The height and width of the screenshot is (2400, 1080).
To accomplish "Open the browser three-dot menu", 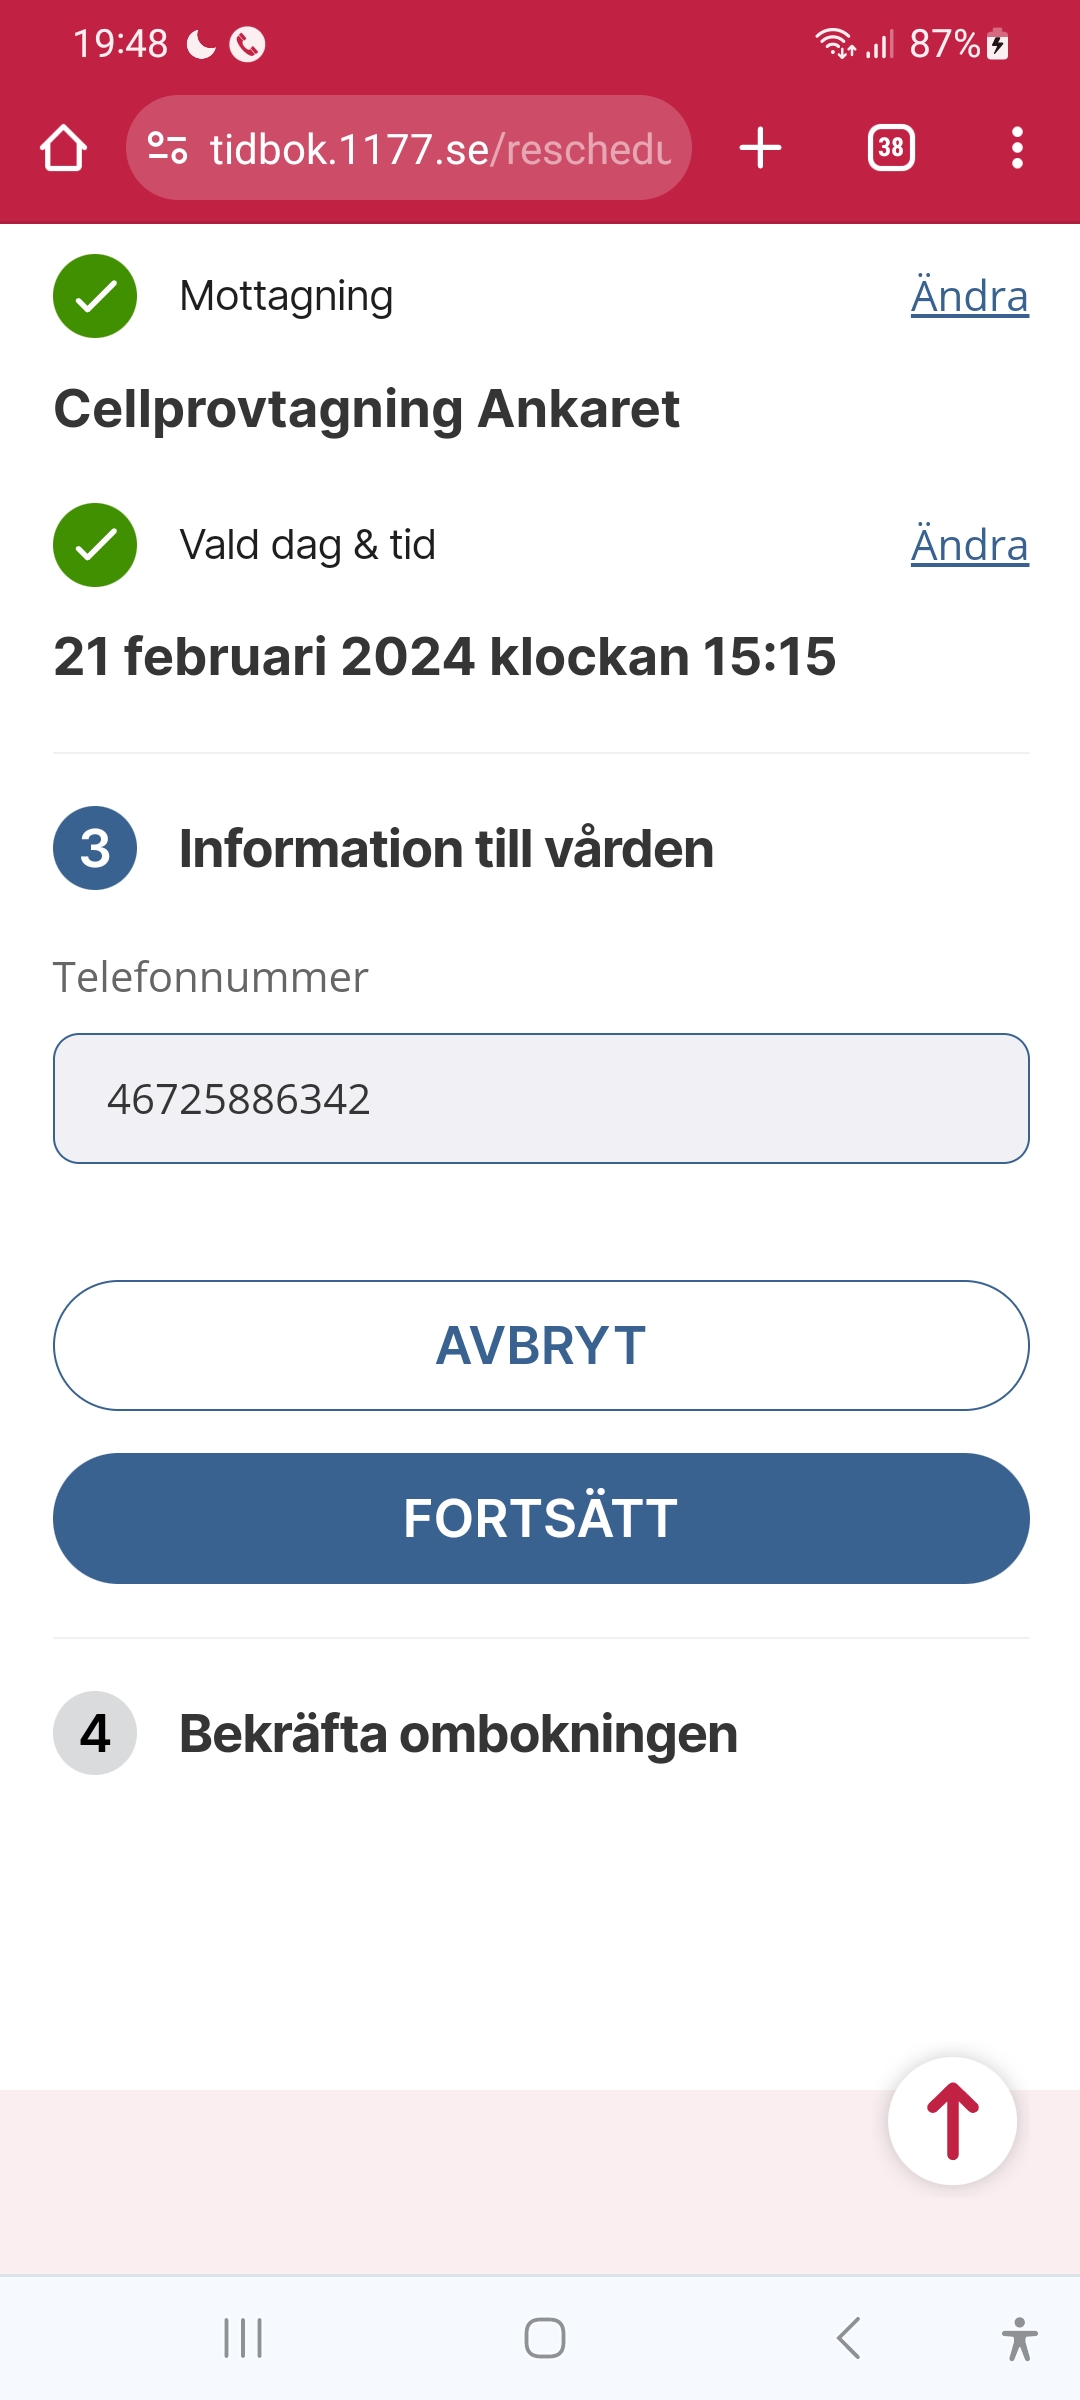I will pos(1016,148).
